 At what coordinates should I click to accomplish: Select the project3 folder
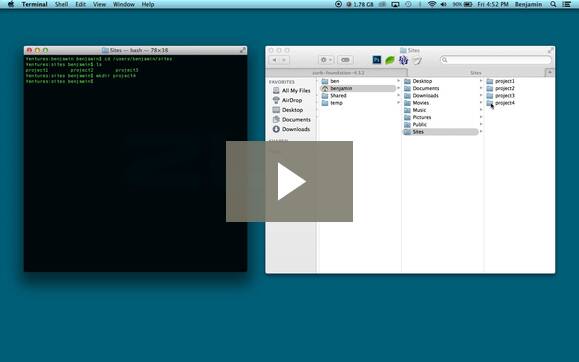[x=501, y=95]
